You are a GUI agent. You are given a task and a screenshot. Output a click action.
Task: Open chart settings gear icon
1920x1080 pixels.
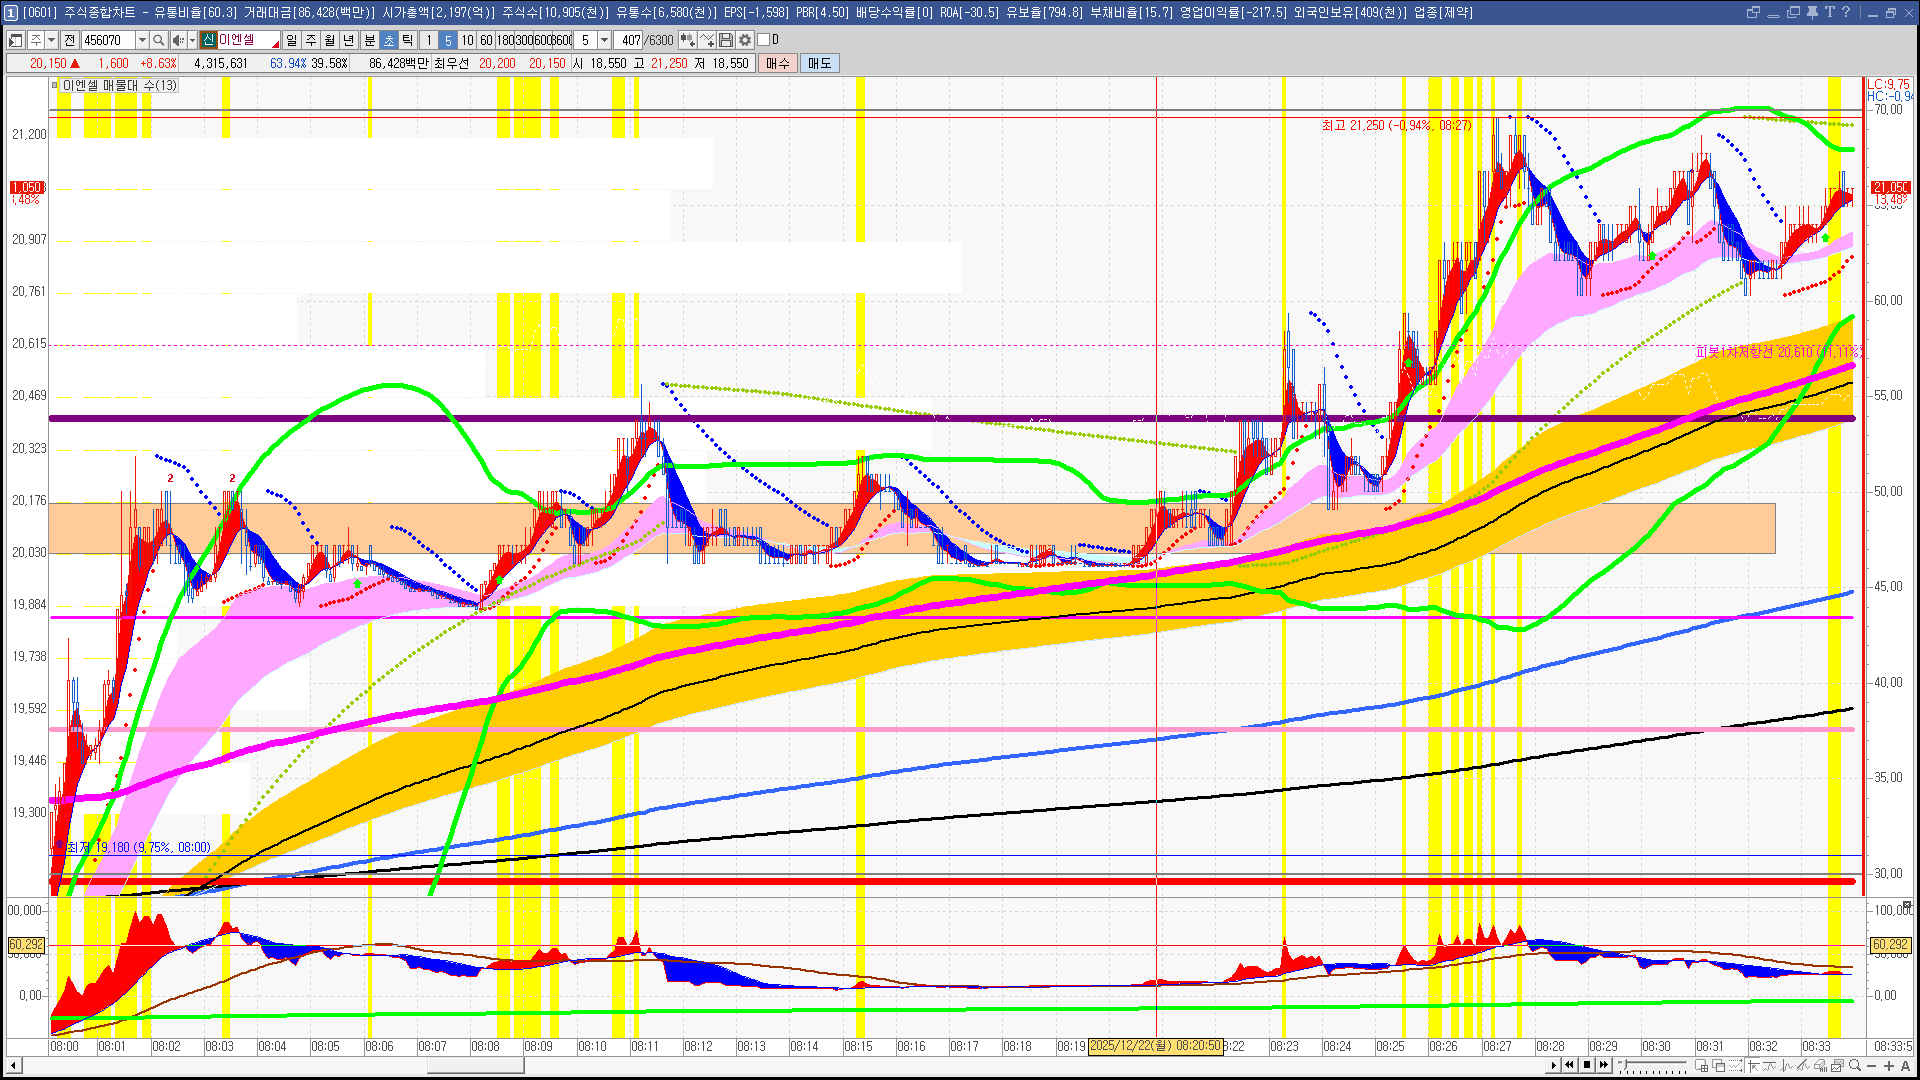tap(745, 40)
